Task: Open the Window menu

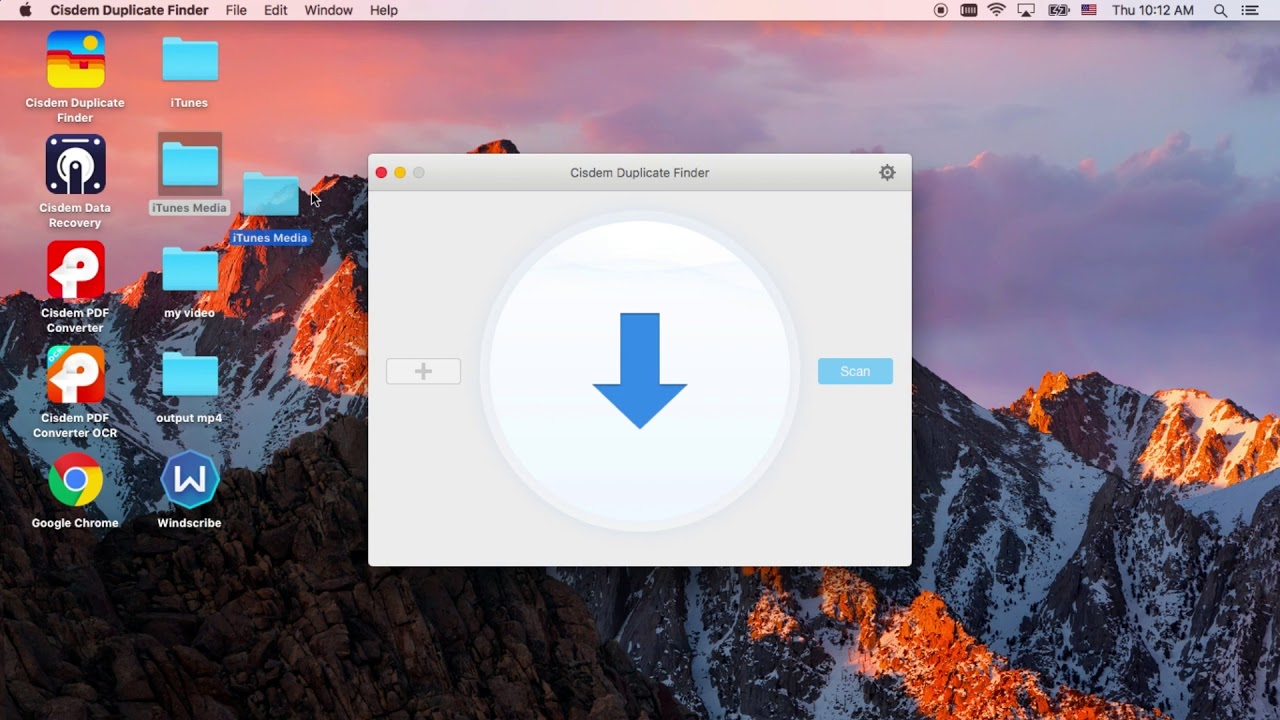Action: [328, 10]
